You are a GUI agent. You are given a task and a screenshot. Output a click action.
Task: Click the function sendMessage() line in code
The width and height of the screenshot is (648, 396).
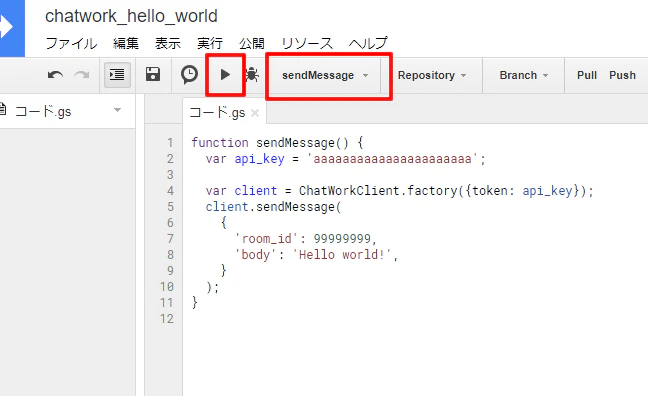tap(277, 143)
